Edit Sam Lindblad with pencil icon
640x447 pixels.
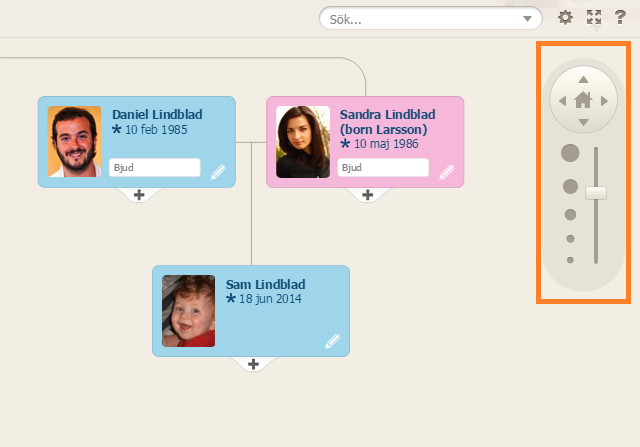(332, 341)
